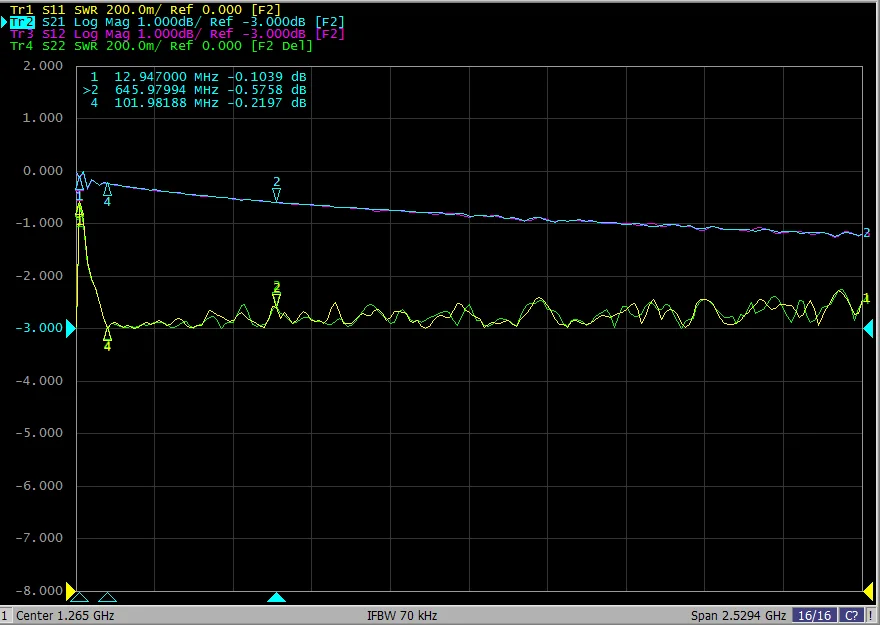Click the trace number 1 tag at right end of yellow trace

tap(866, 298)
